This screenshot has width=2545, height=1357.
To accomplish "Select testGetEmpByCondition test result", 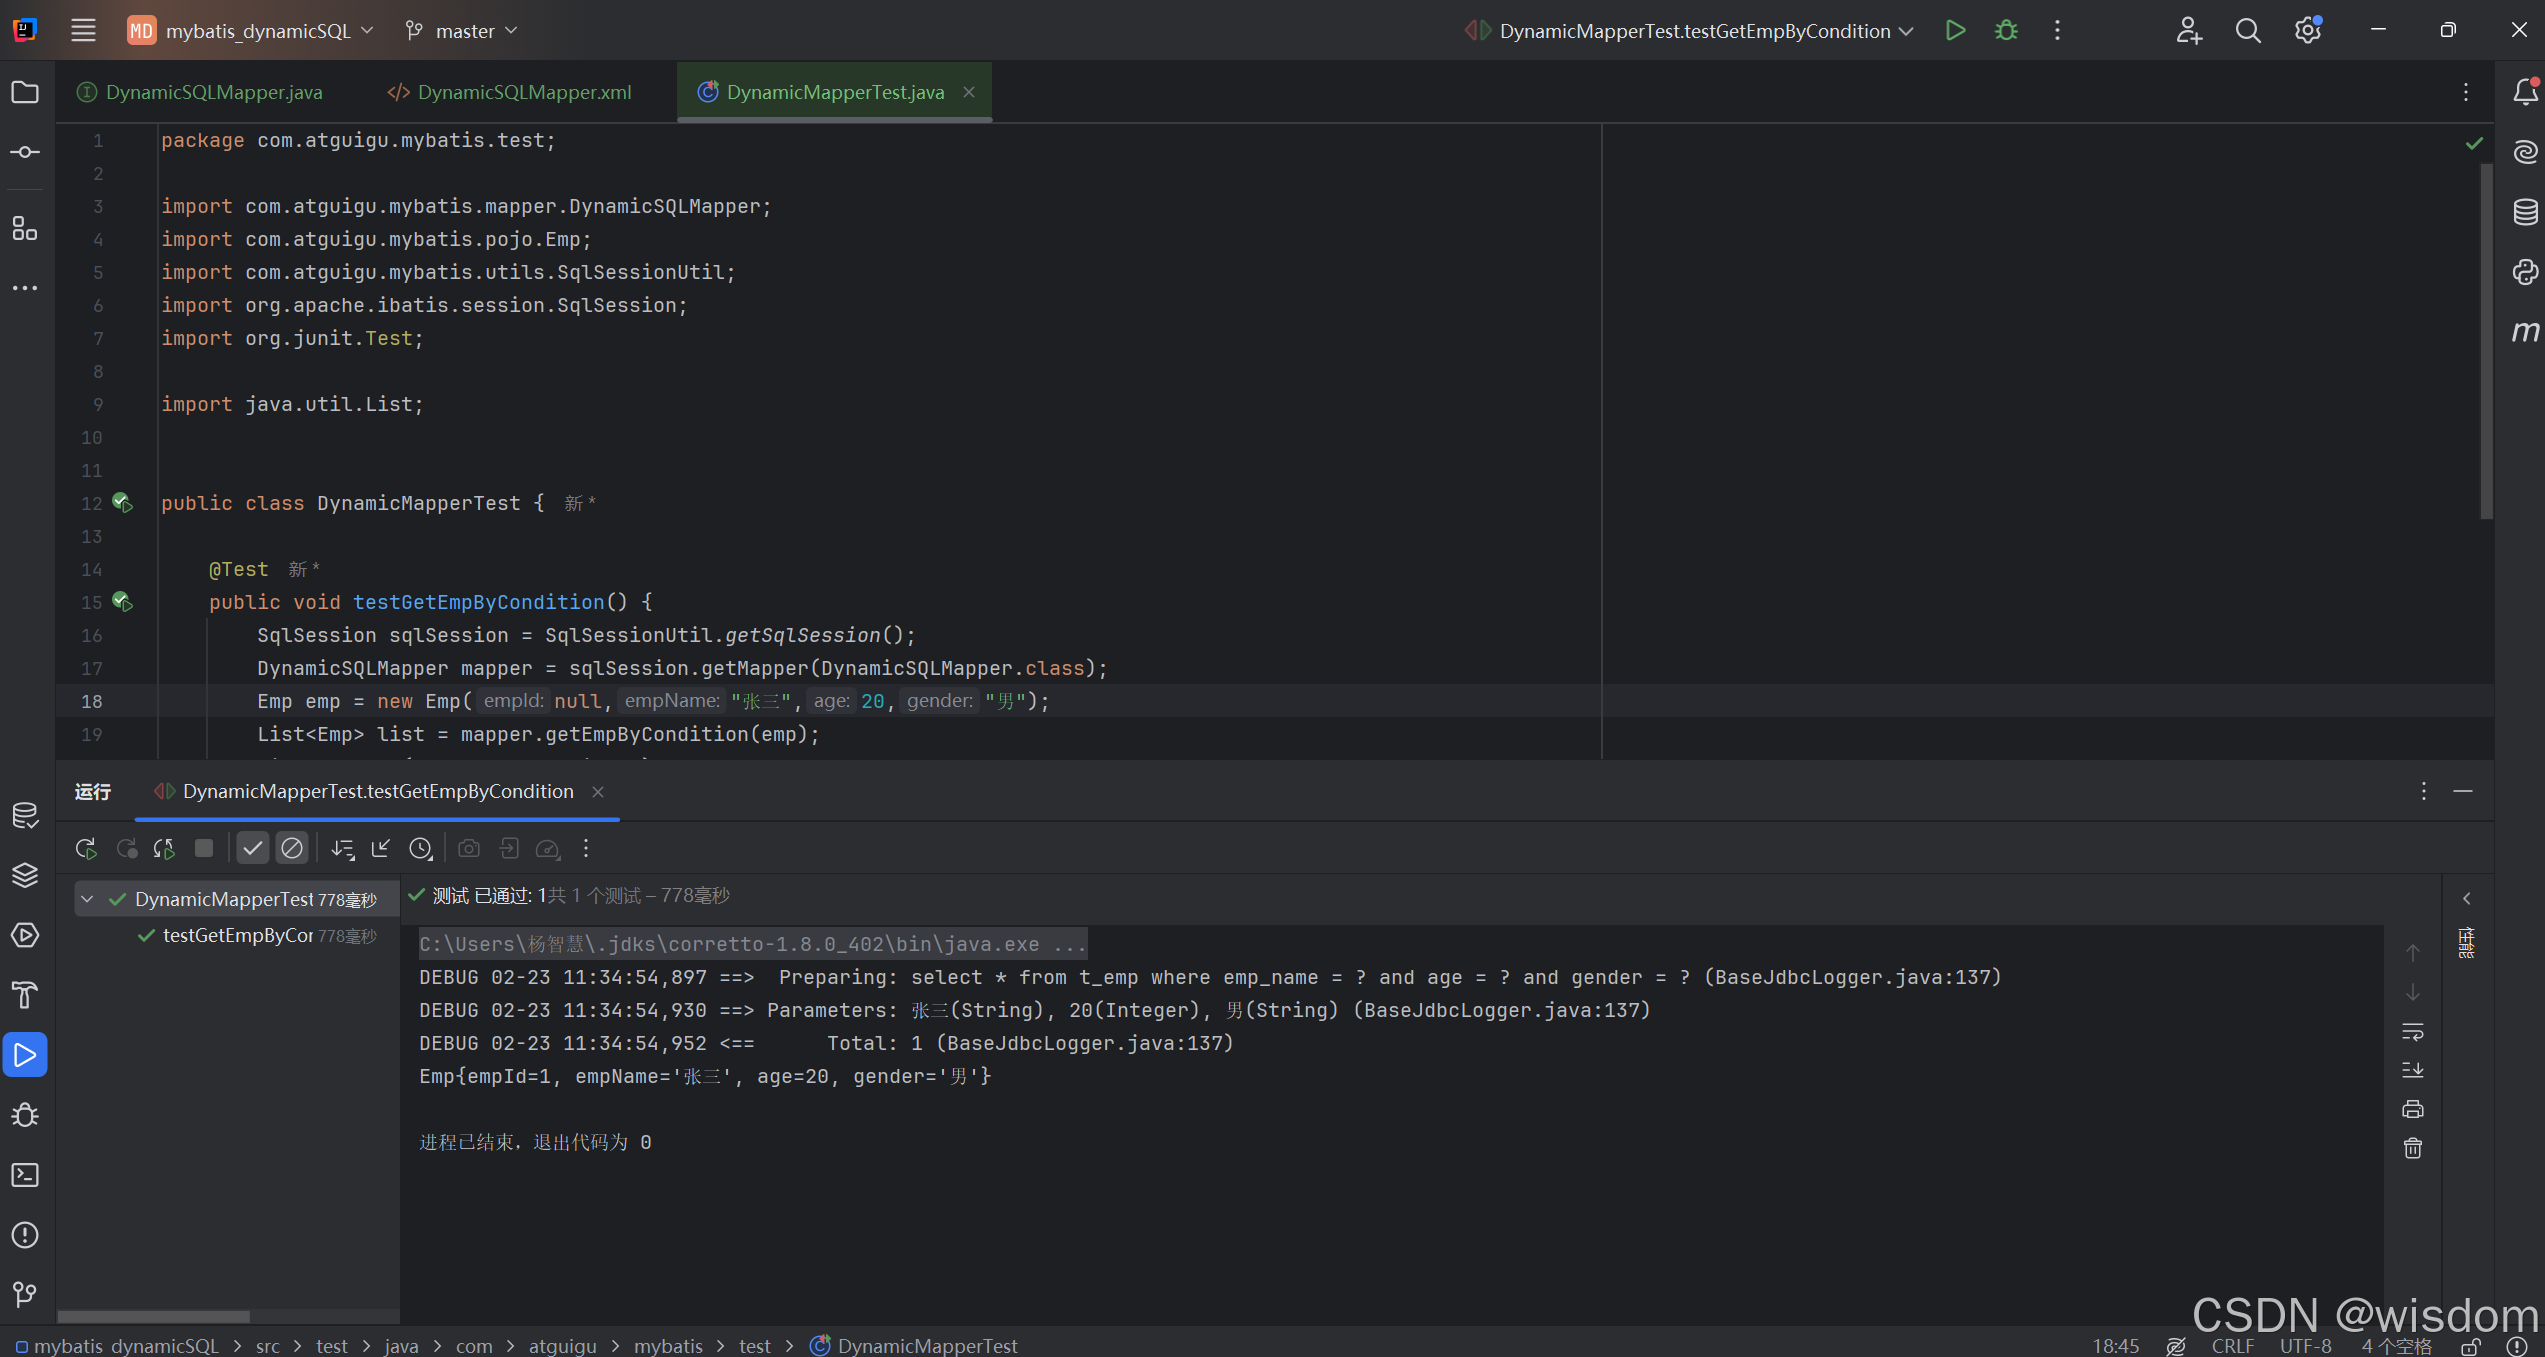I will point(238,936).
